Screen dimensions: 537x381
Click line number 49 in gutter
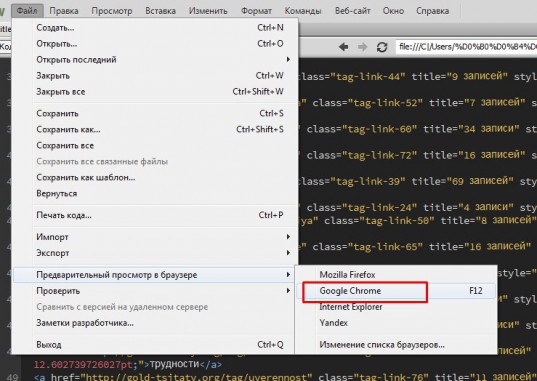coord(12,377)
